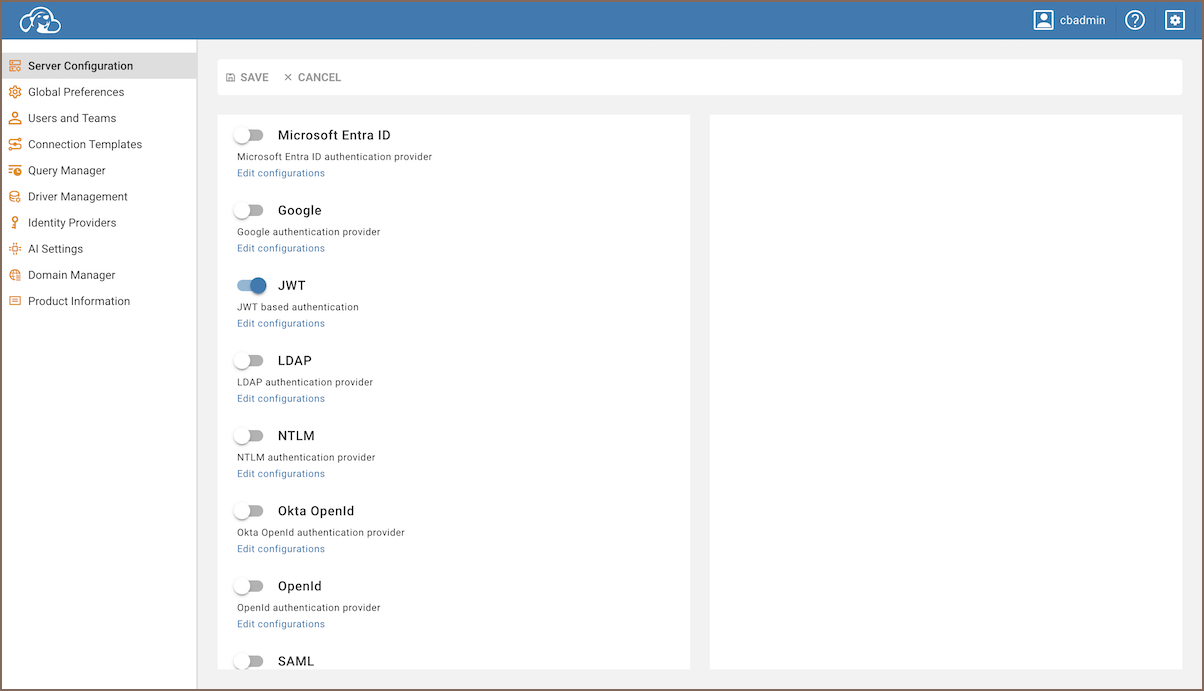This screenshot has width=1204, height=691.
Task: Enable the Microsoft Entra ID toggle
Action: click(x=249, y=135)
